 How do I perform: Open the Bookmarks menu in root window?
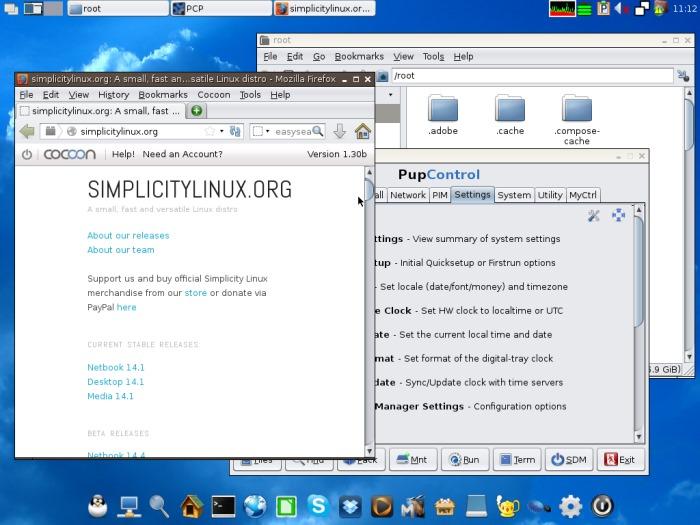click(359, 56)
